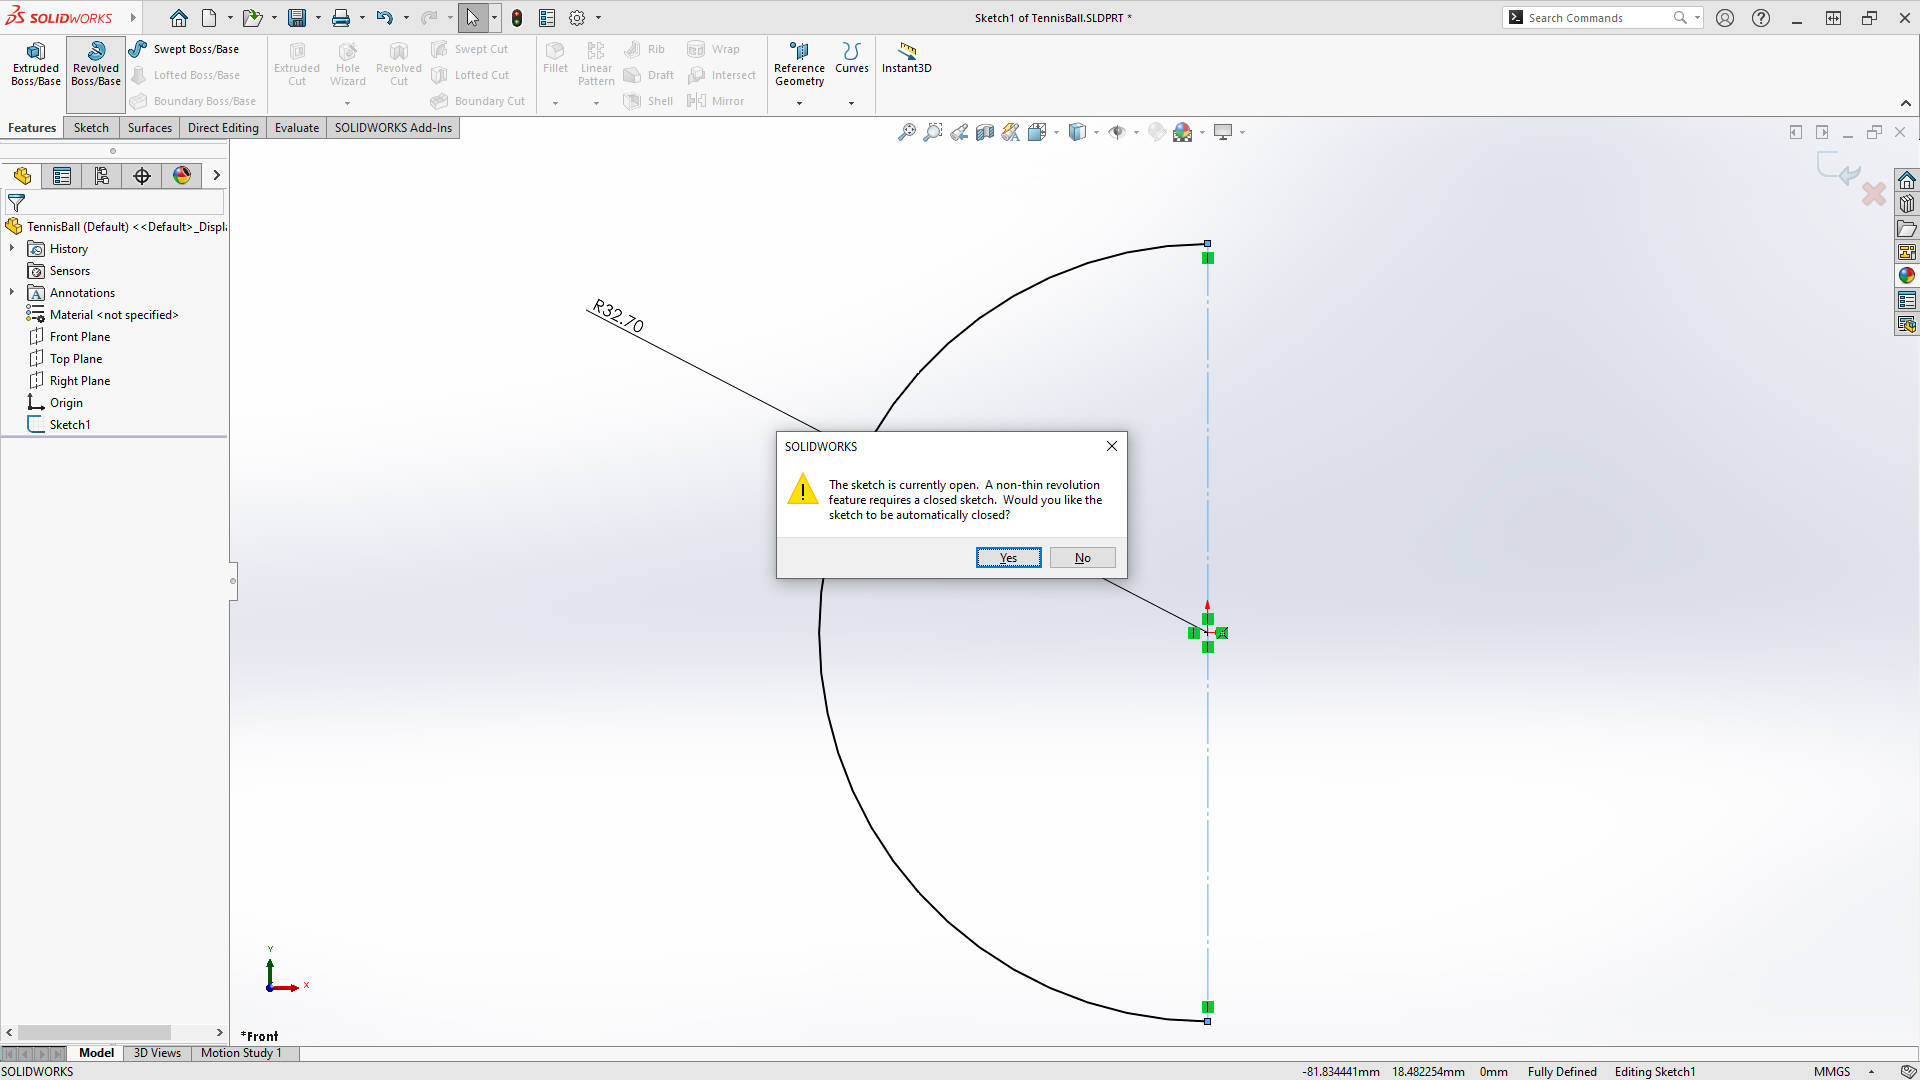The image size is (1920, 1080).
Task: Switch to the Sketch tab
Action: (x=90, y=127)
